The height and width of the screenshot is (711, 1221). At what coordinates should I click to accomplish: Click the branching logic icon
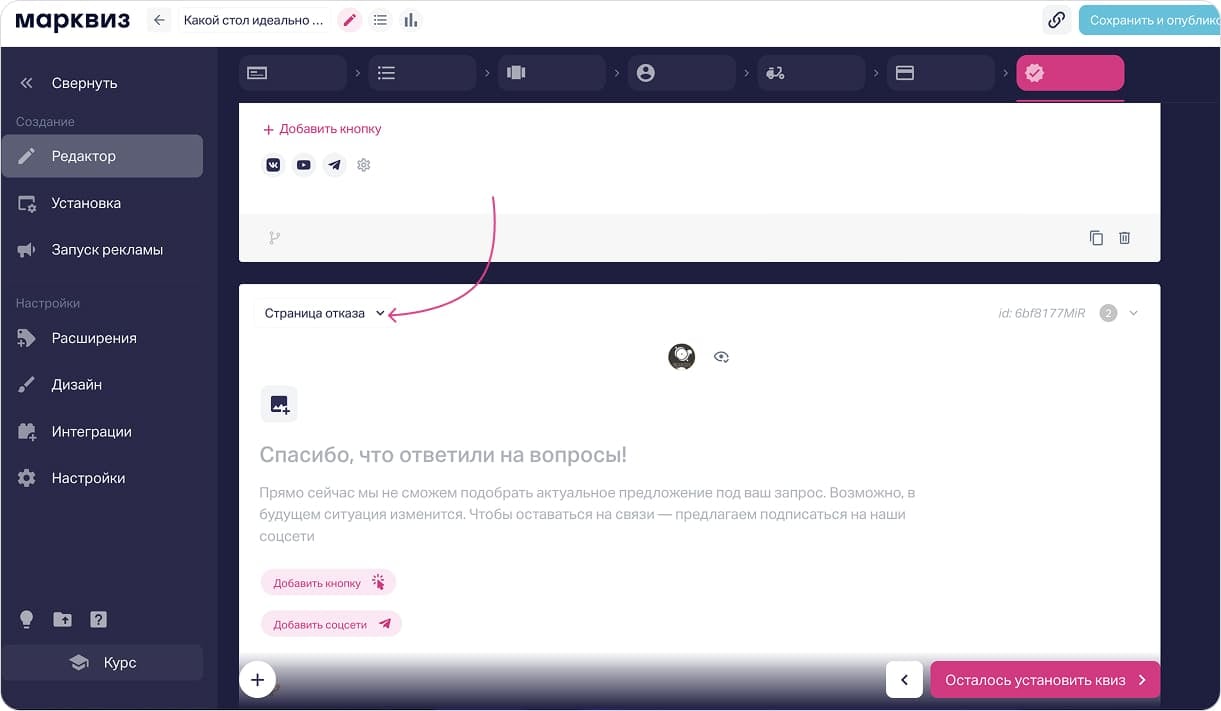(x=275, y=238)
